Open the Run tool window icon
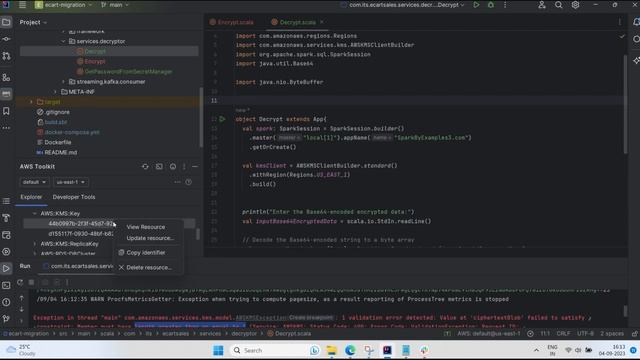 click(6, 268)
